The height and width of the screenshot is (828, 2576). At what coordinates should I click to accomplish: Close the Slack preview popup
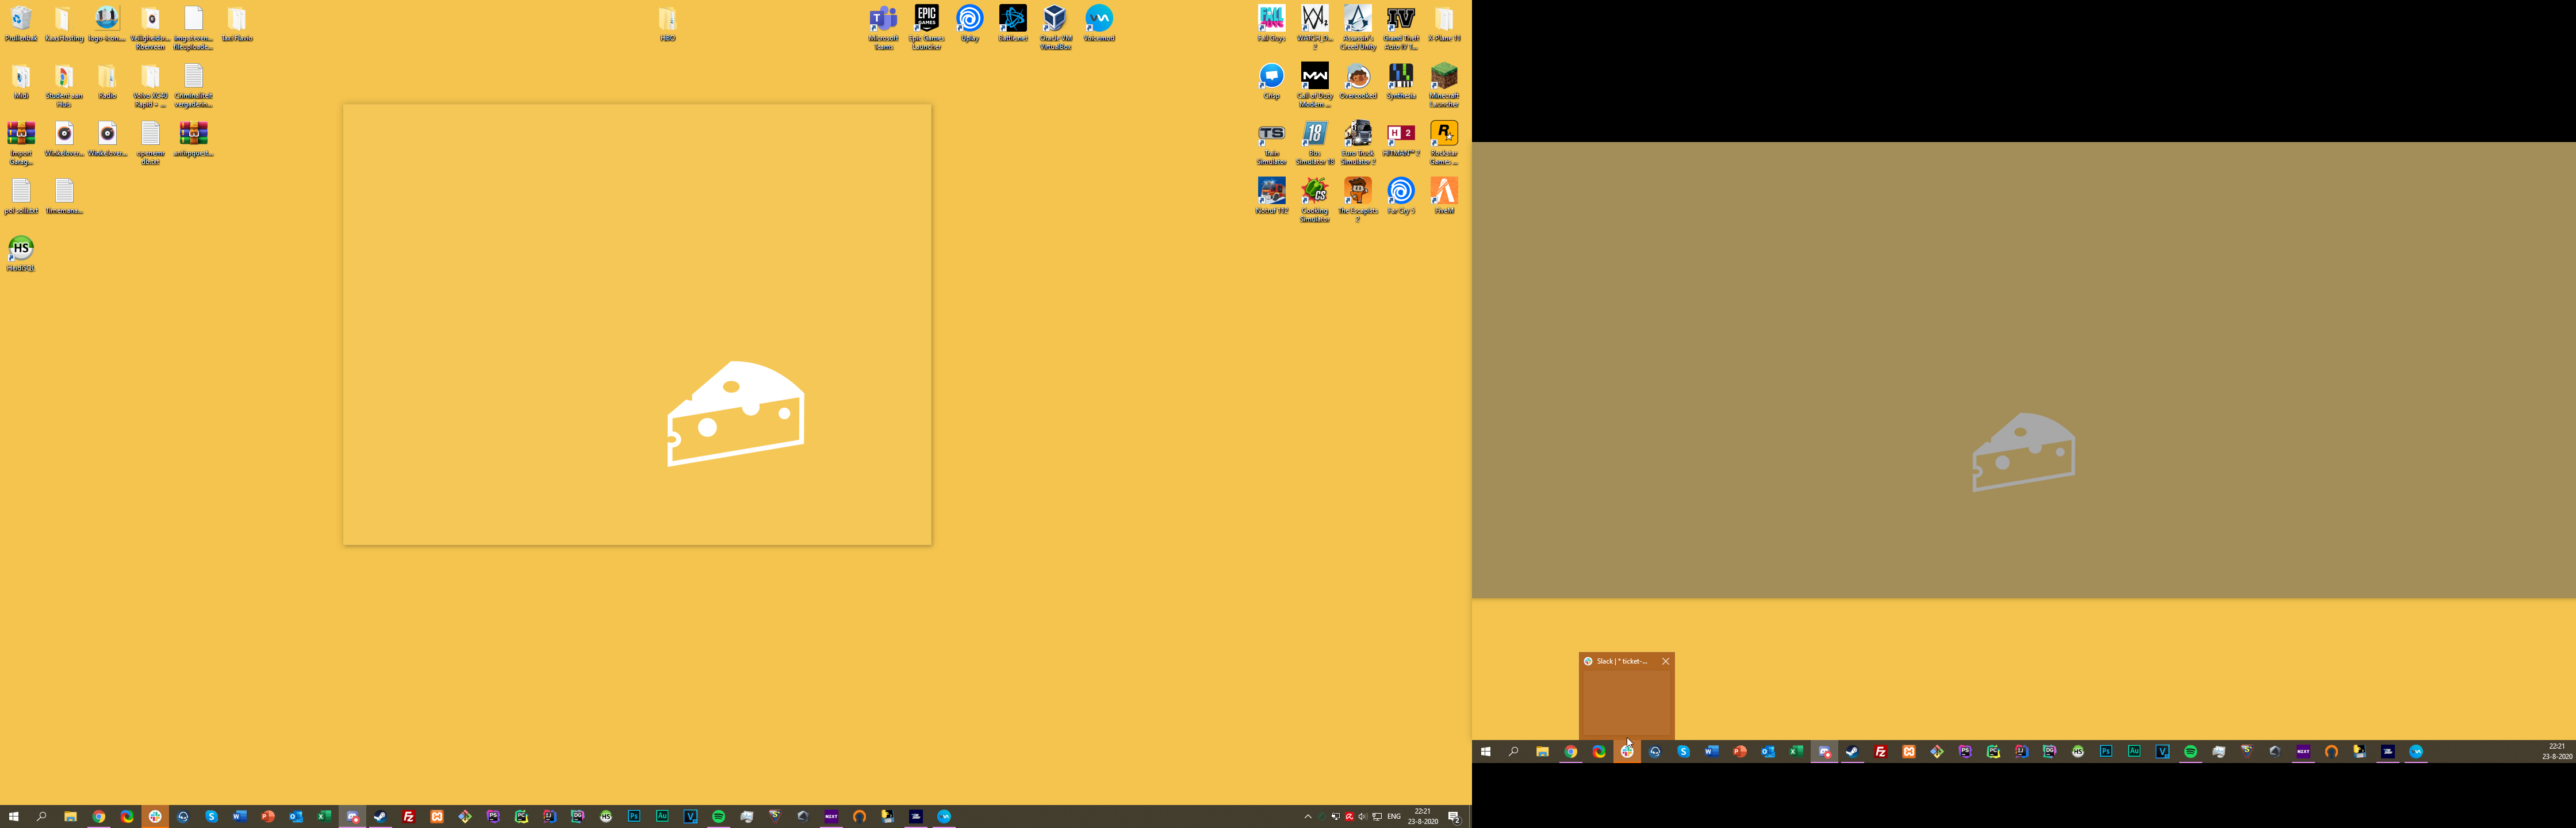click(1665, 661)
